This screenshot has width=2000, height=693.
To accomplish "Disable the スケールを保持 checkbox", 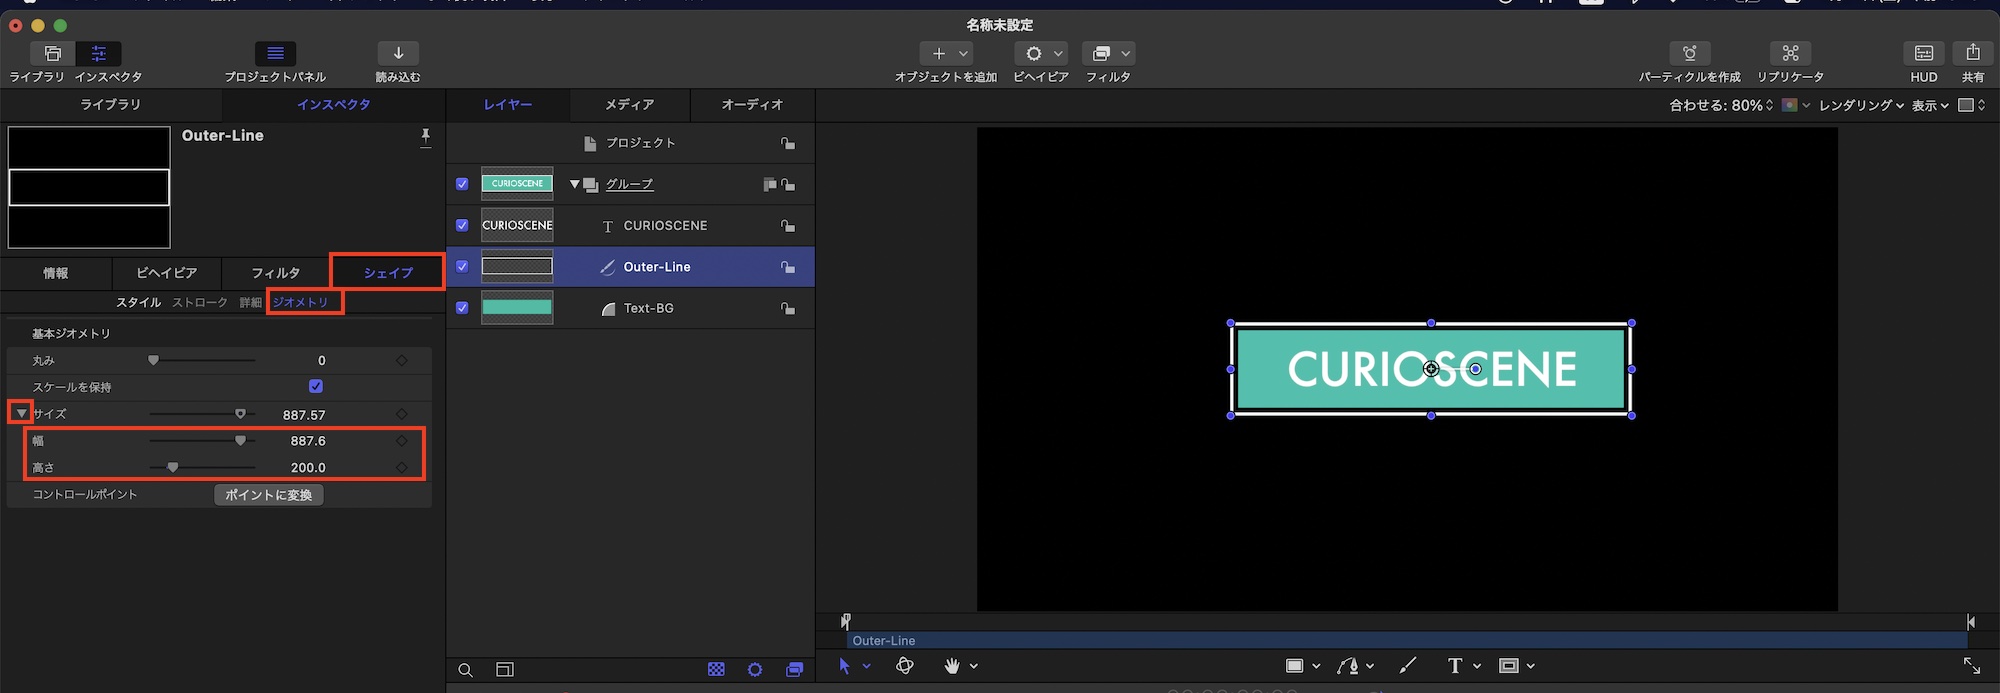I will click(x=316, y=387).
